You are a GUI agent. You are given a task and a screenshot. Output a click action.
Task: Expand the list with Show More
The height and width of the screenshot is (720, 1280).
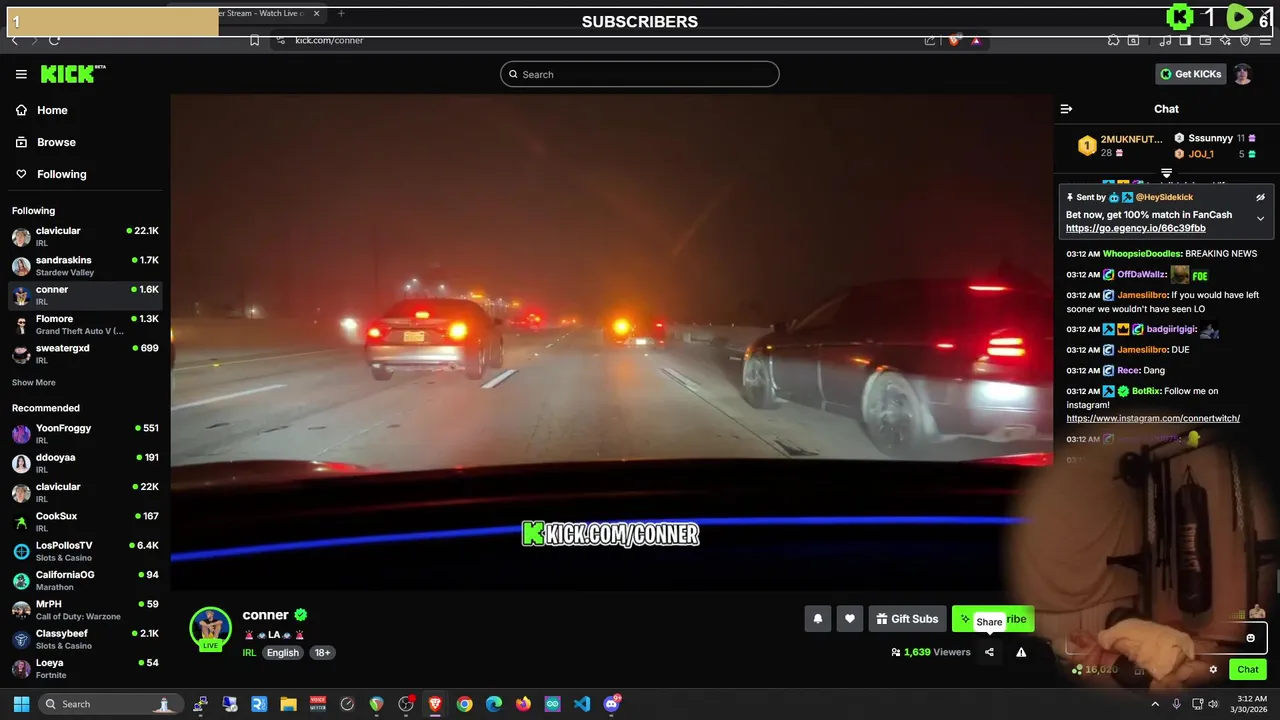pyautogui.click(x=33, y=383)
